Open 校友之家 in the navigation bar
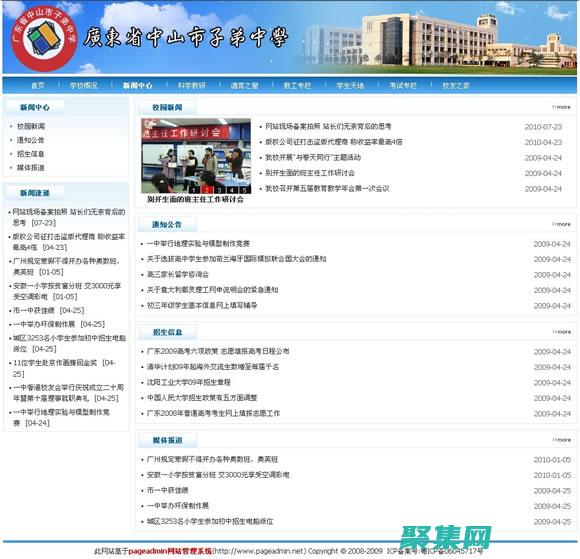580x559 pixels. (456, 85)
